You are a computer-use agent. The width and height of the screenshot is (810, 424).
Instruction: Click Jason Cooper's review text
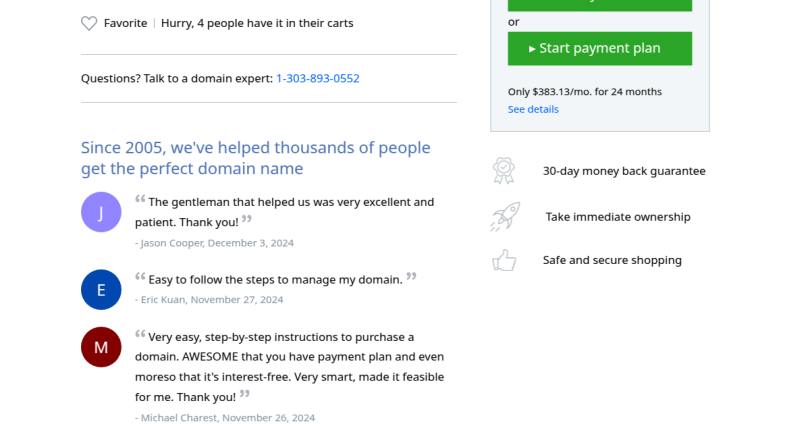click(285, 212)
